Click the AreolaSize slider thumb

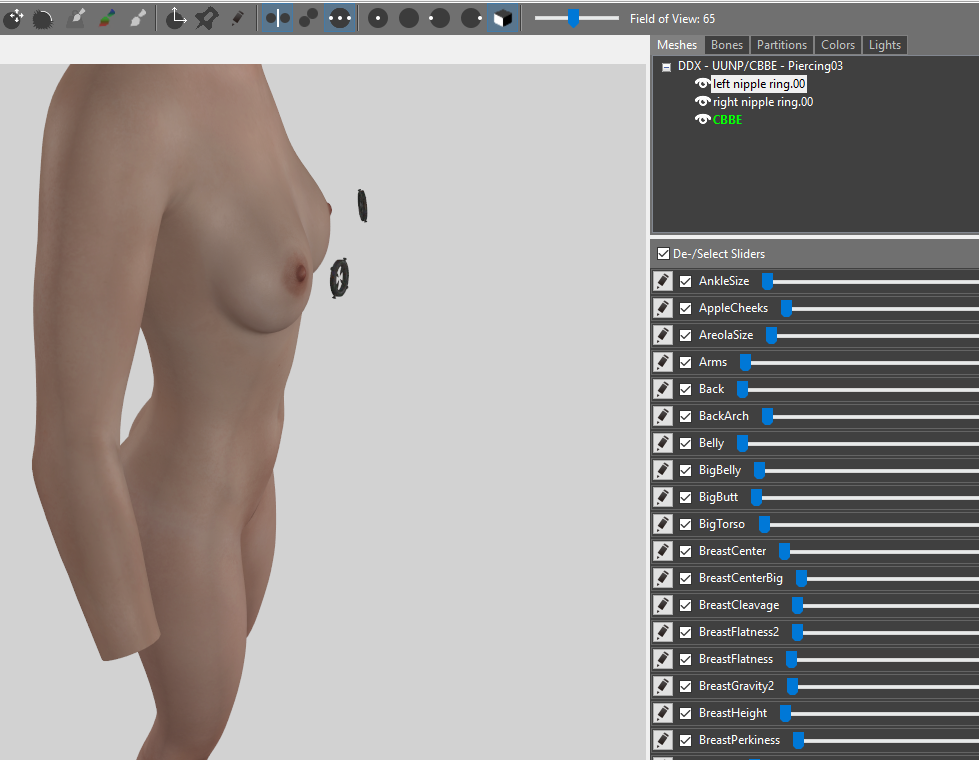[x=772, y=335]
